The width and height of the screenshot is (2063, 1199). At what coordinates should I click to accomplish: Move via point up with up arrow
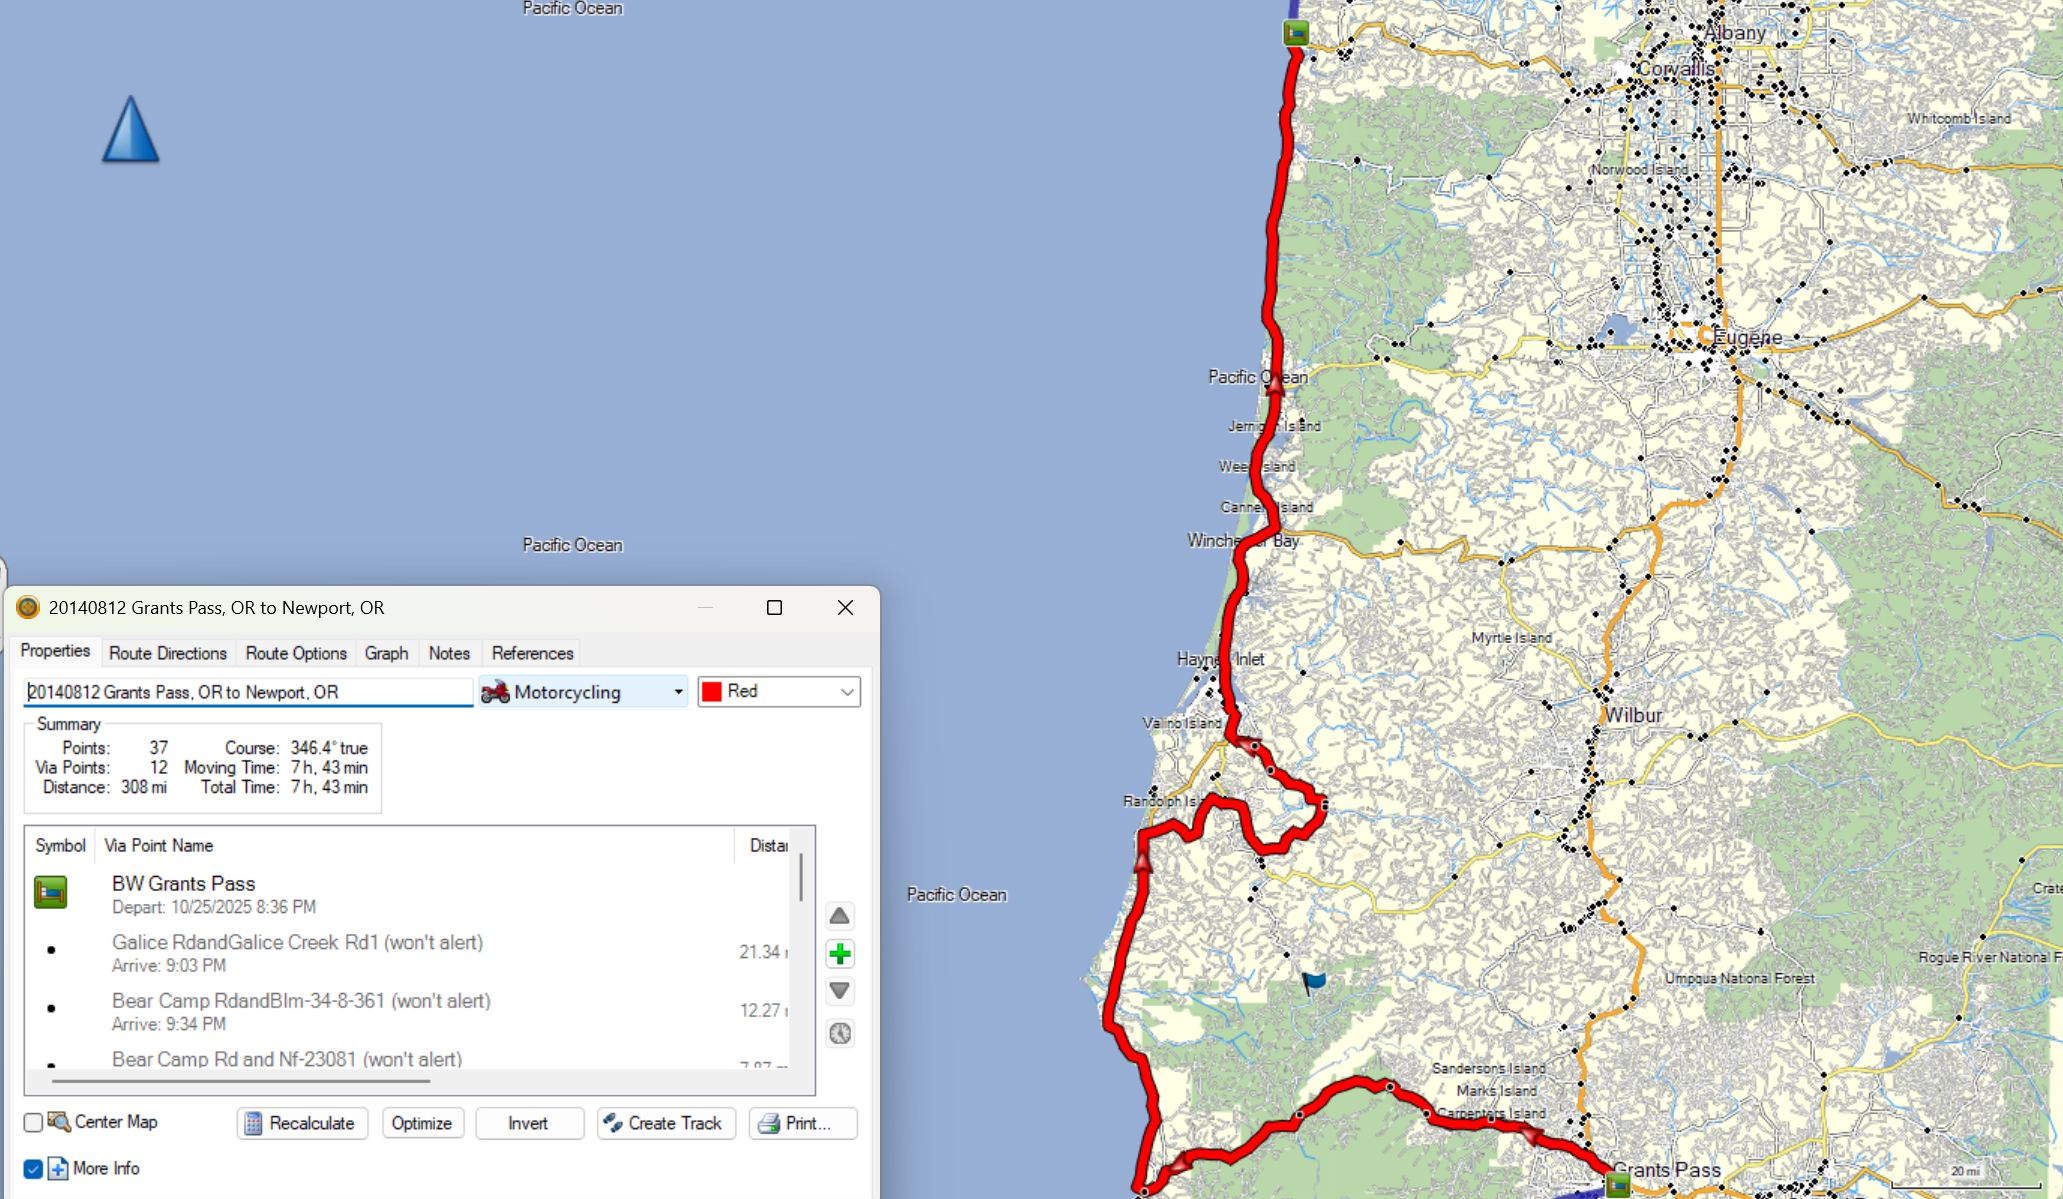point(840,916)
